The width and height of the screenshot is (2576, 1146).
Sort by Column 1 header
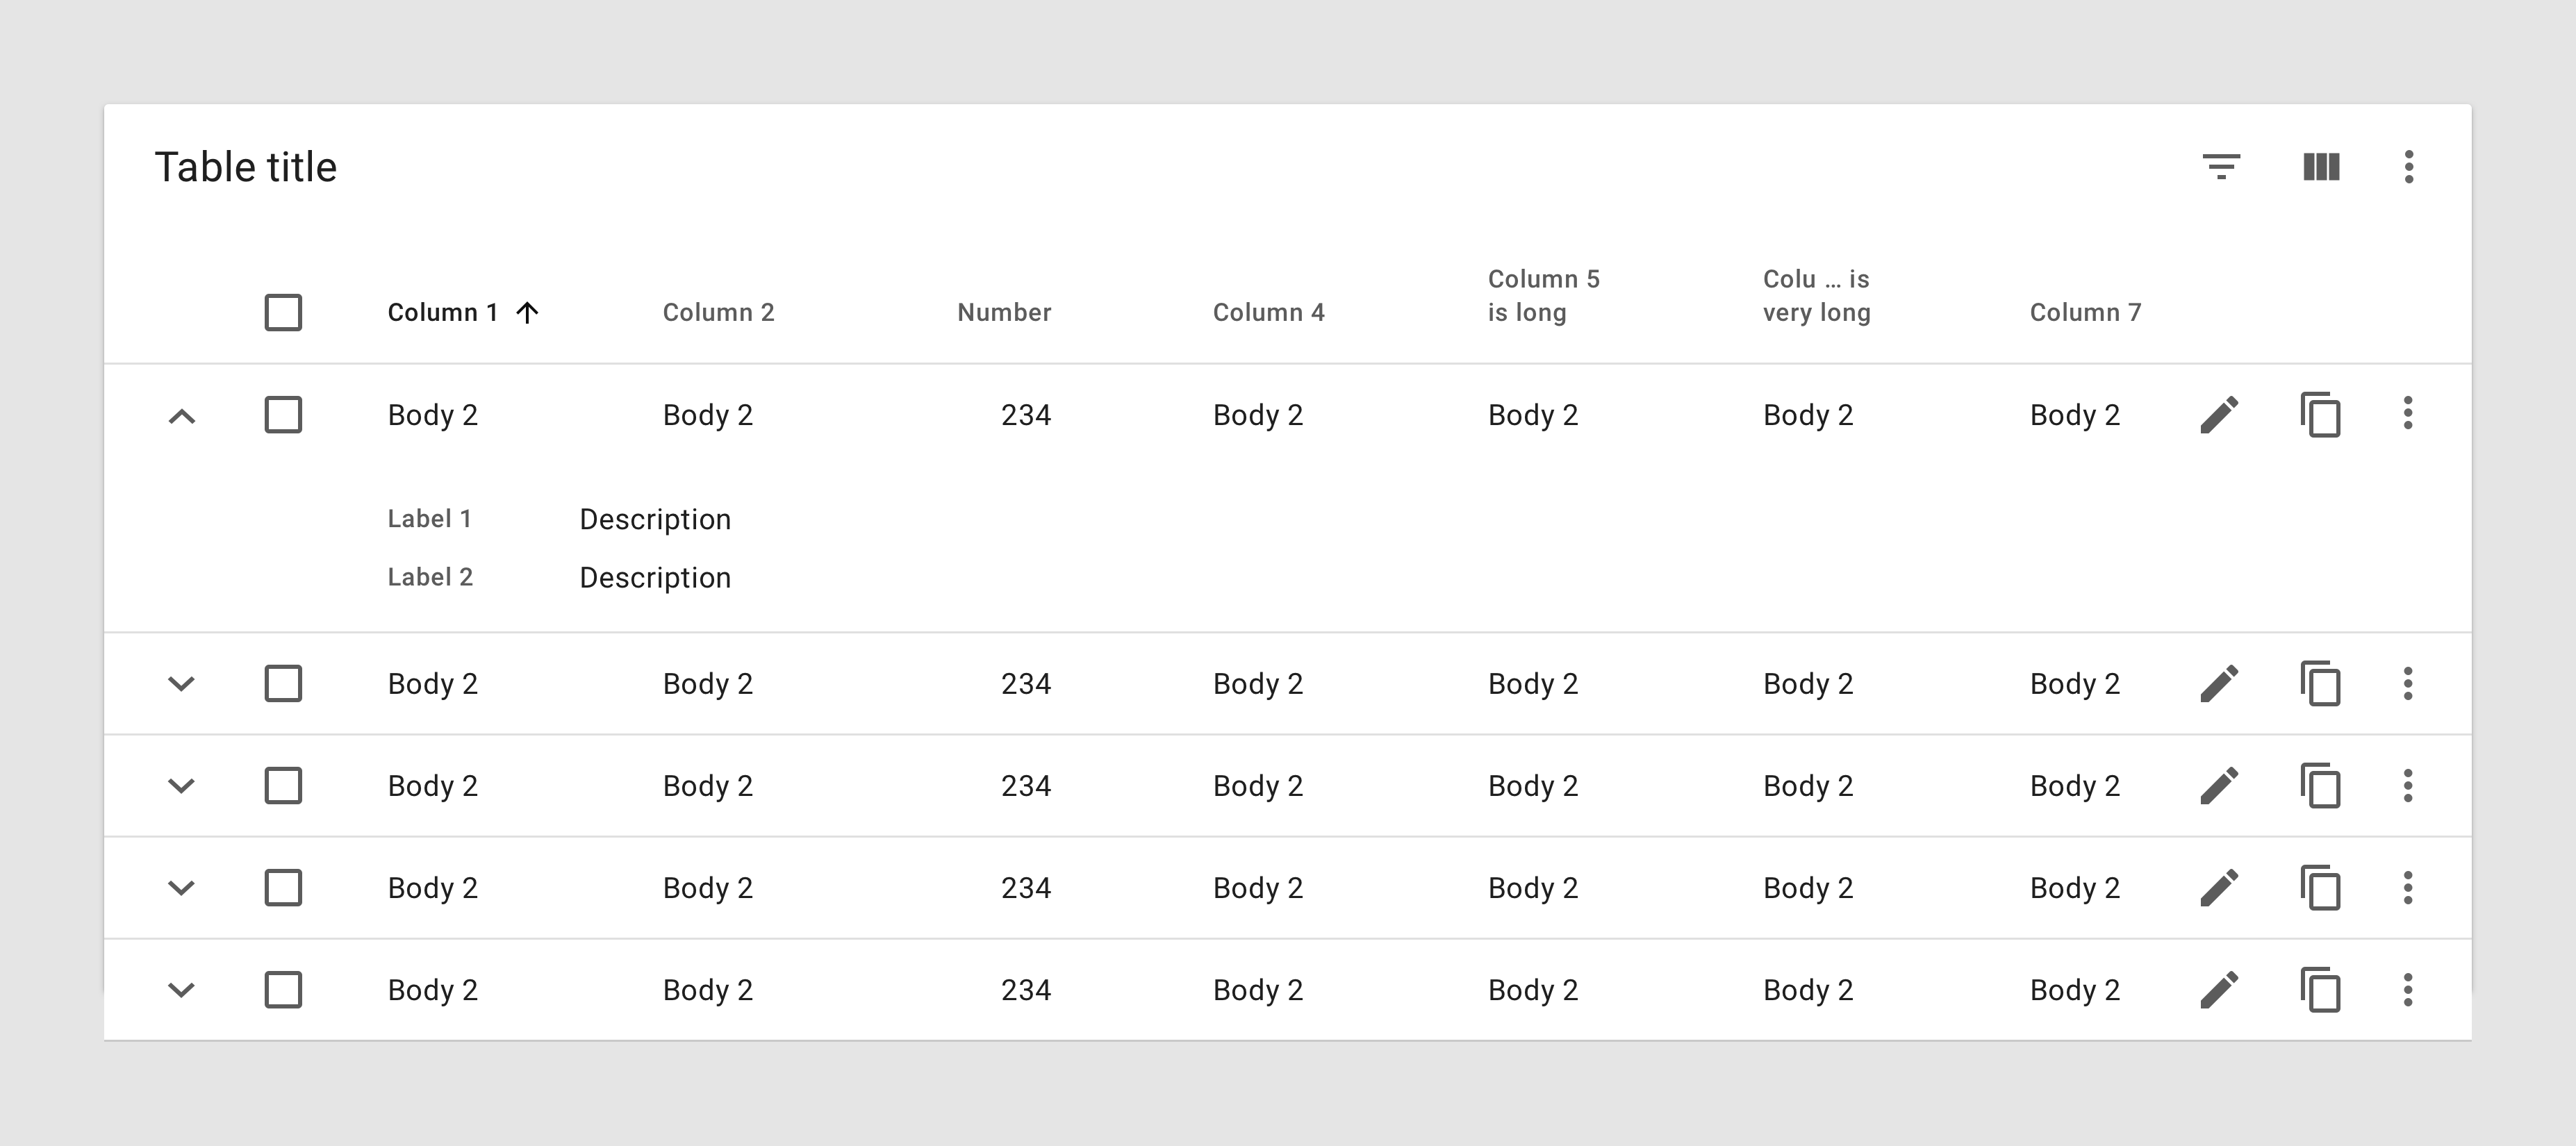pos(443,312)
